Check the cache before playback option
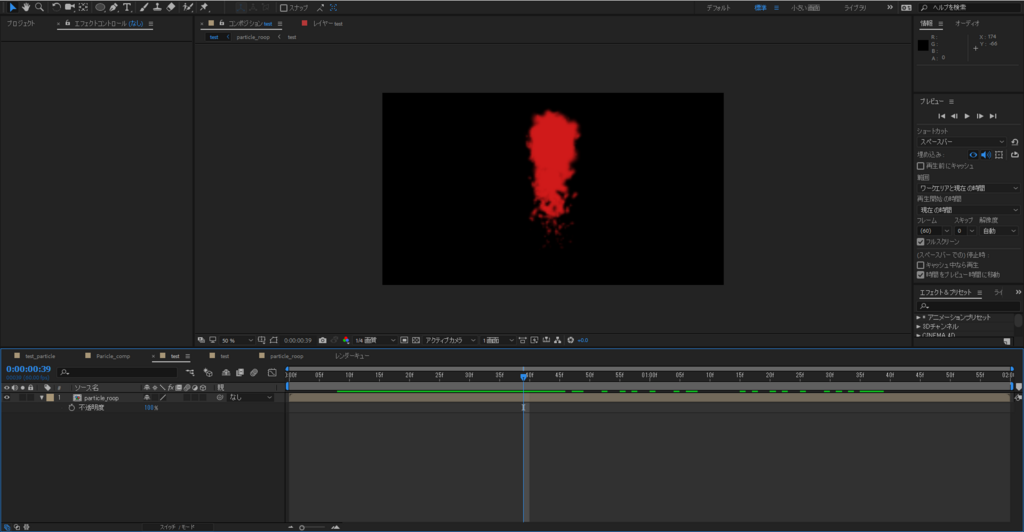This screenshot has height=532, width=1024. click(x=921, y=166)
